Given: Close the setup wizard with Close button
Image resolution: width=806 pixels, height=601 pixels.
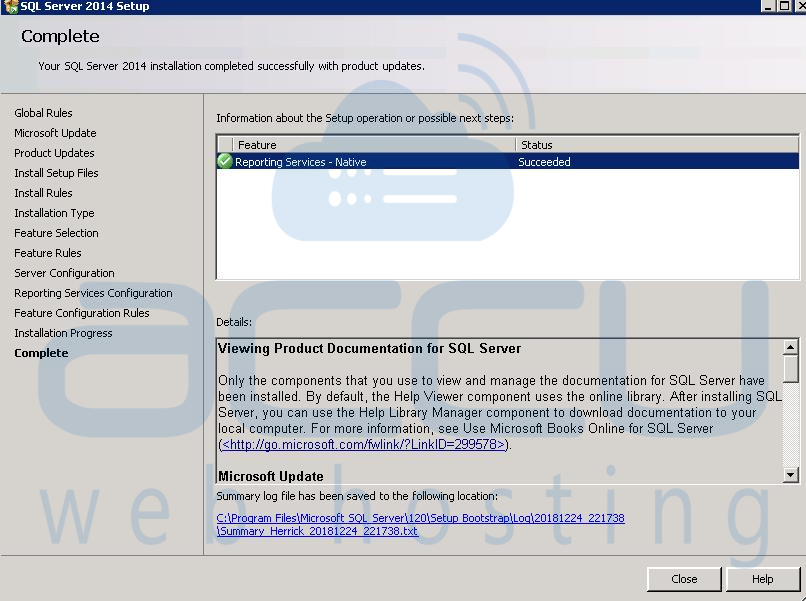Looking at the screenshot, I should point(684,579).
